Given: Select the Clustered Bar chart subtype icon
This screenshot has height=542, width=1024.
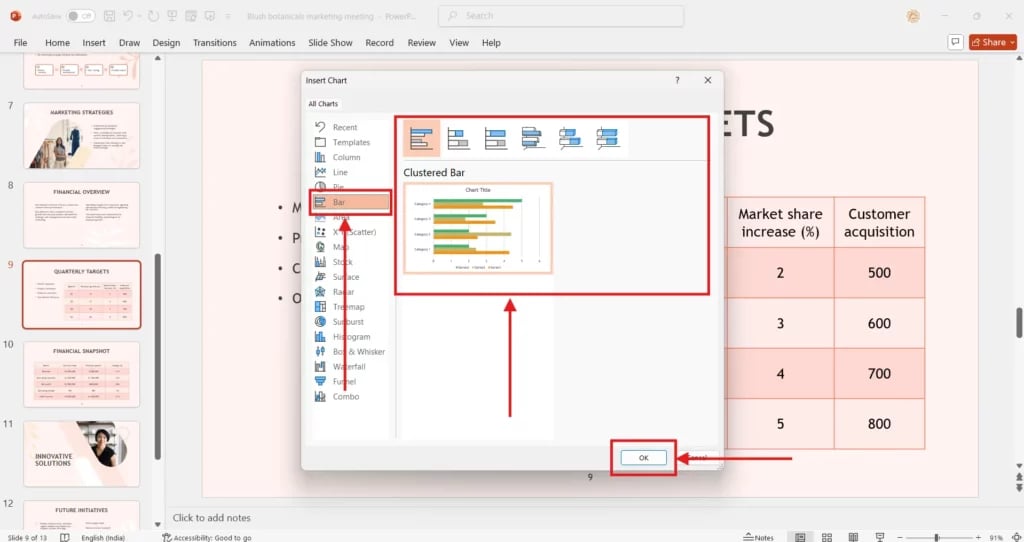Looking at the screenshot, I should pos(421,139).
